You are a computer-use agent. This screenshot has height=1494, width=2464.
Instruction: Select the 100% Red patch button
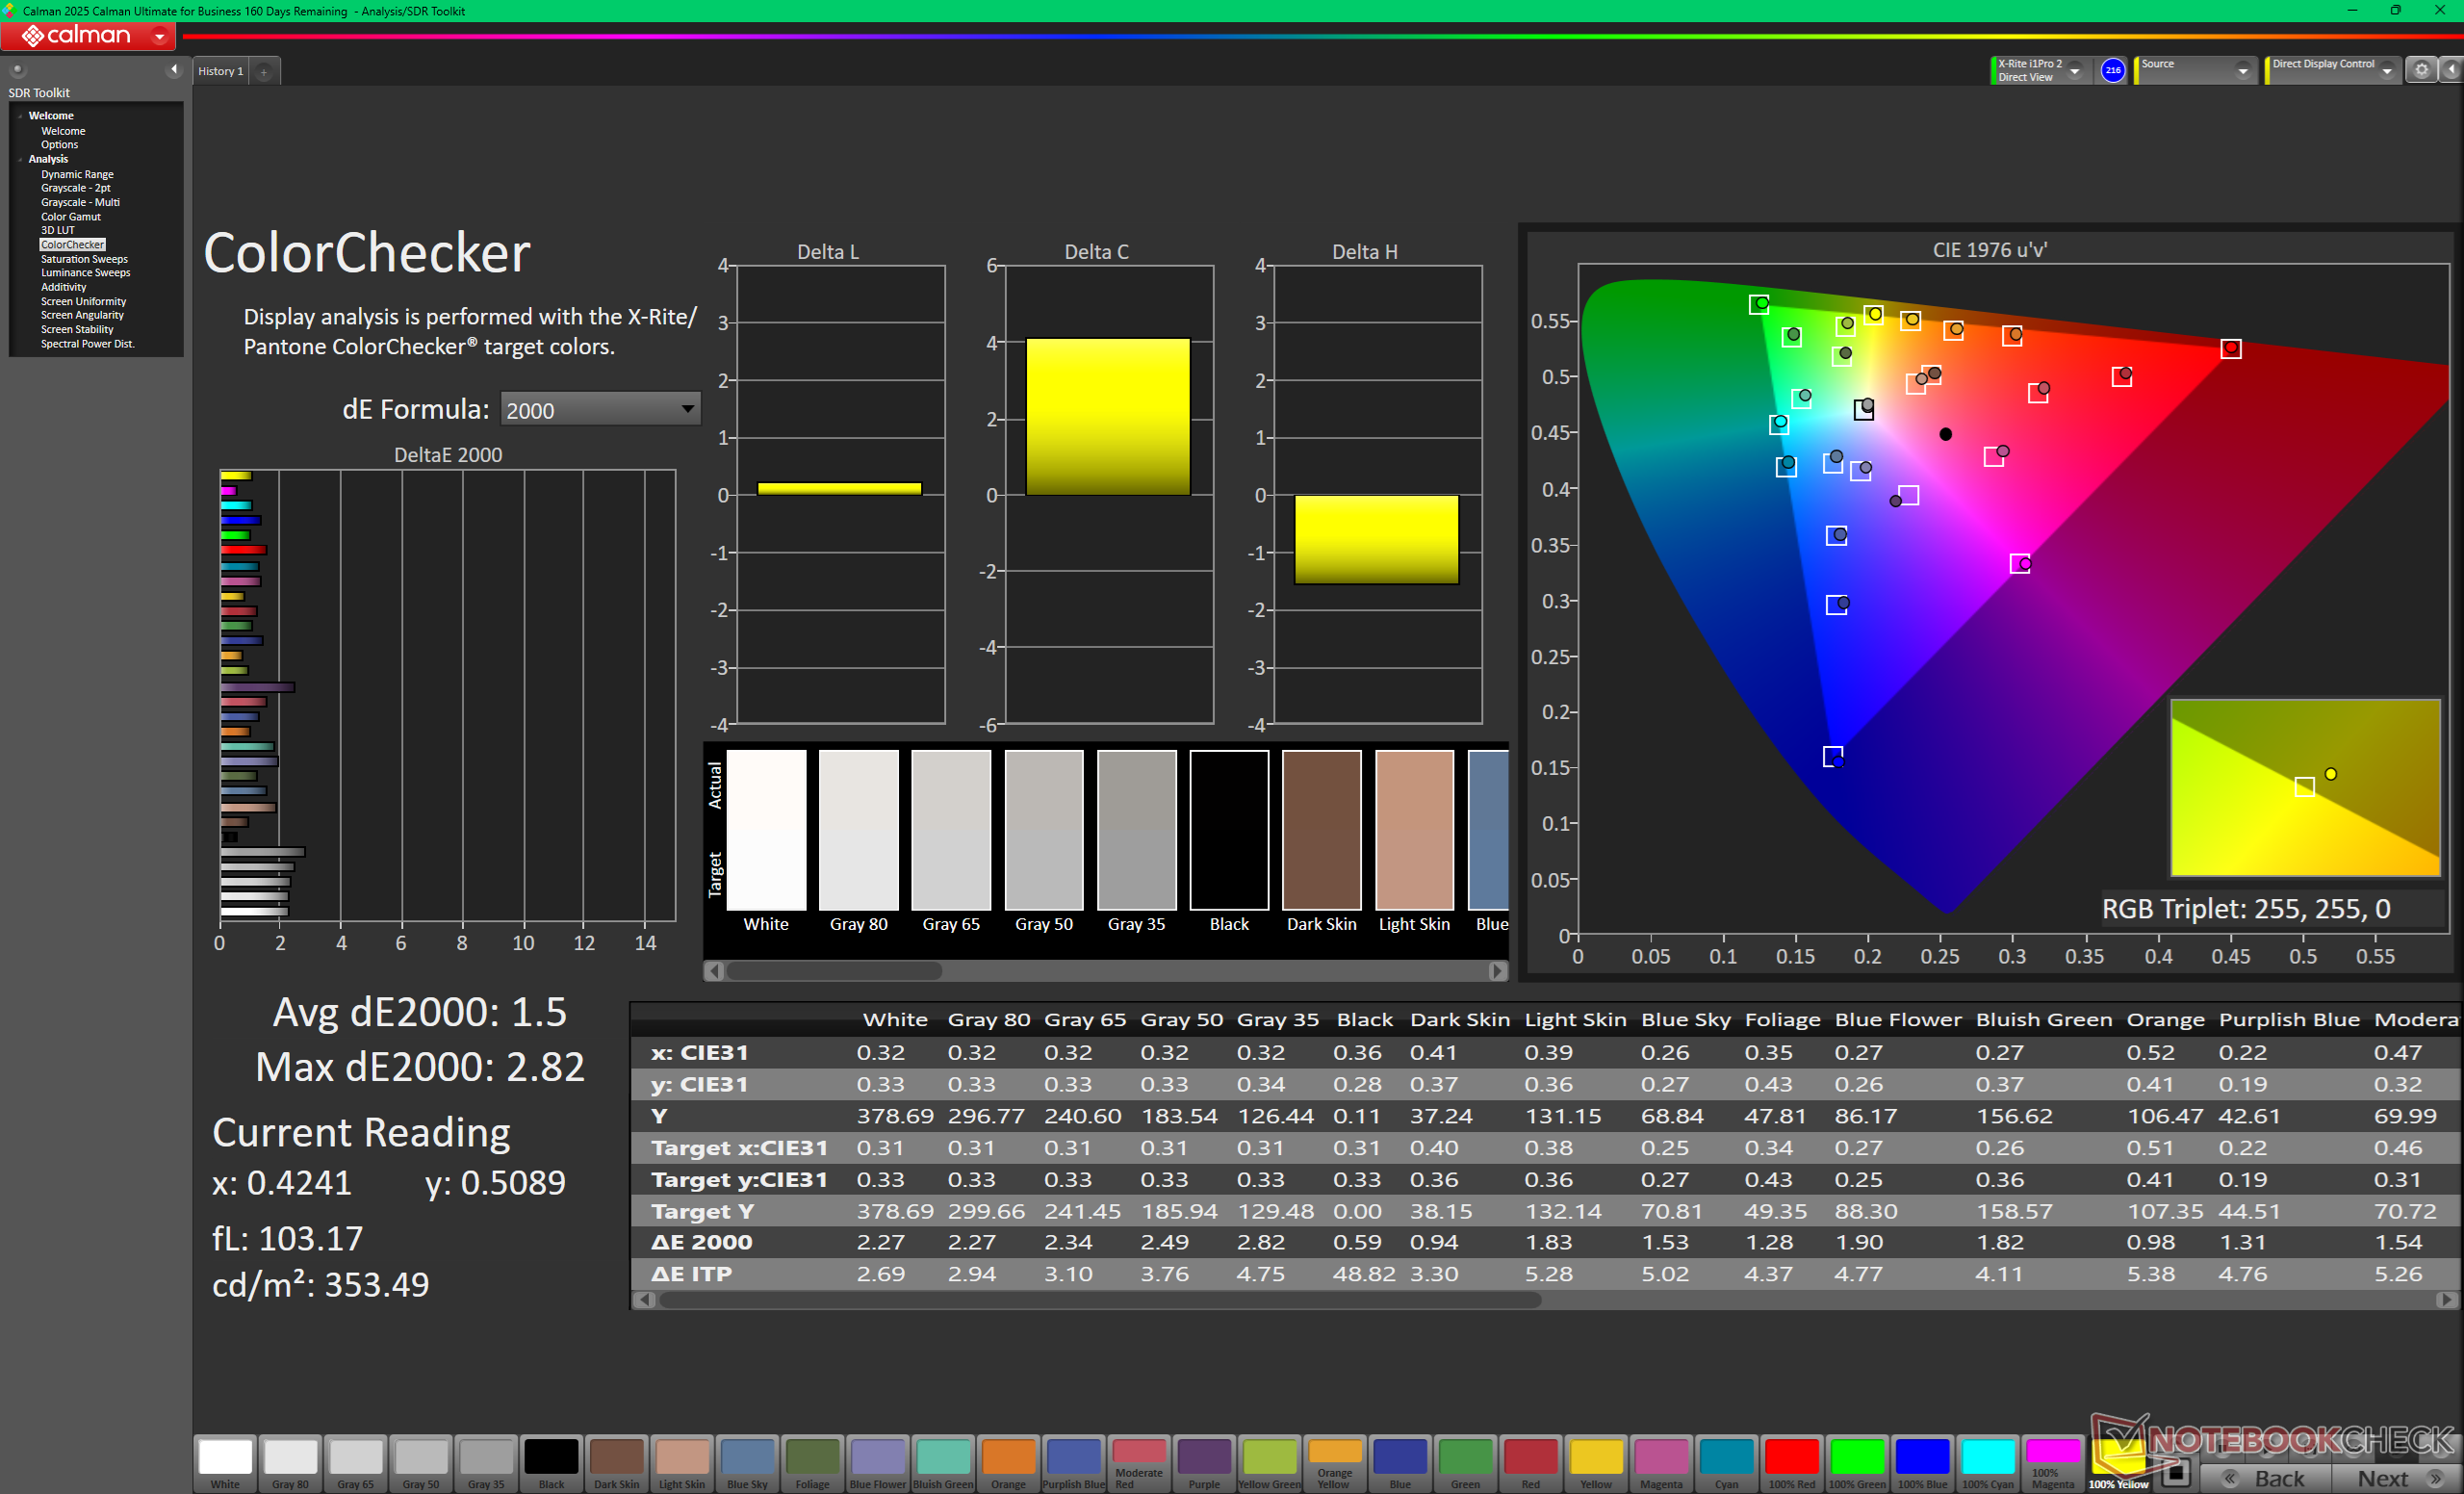coord(1791,1463)
